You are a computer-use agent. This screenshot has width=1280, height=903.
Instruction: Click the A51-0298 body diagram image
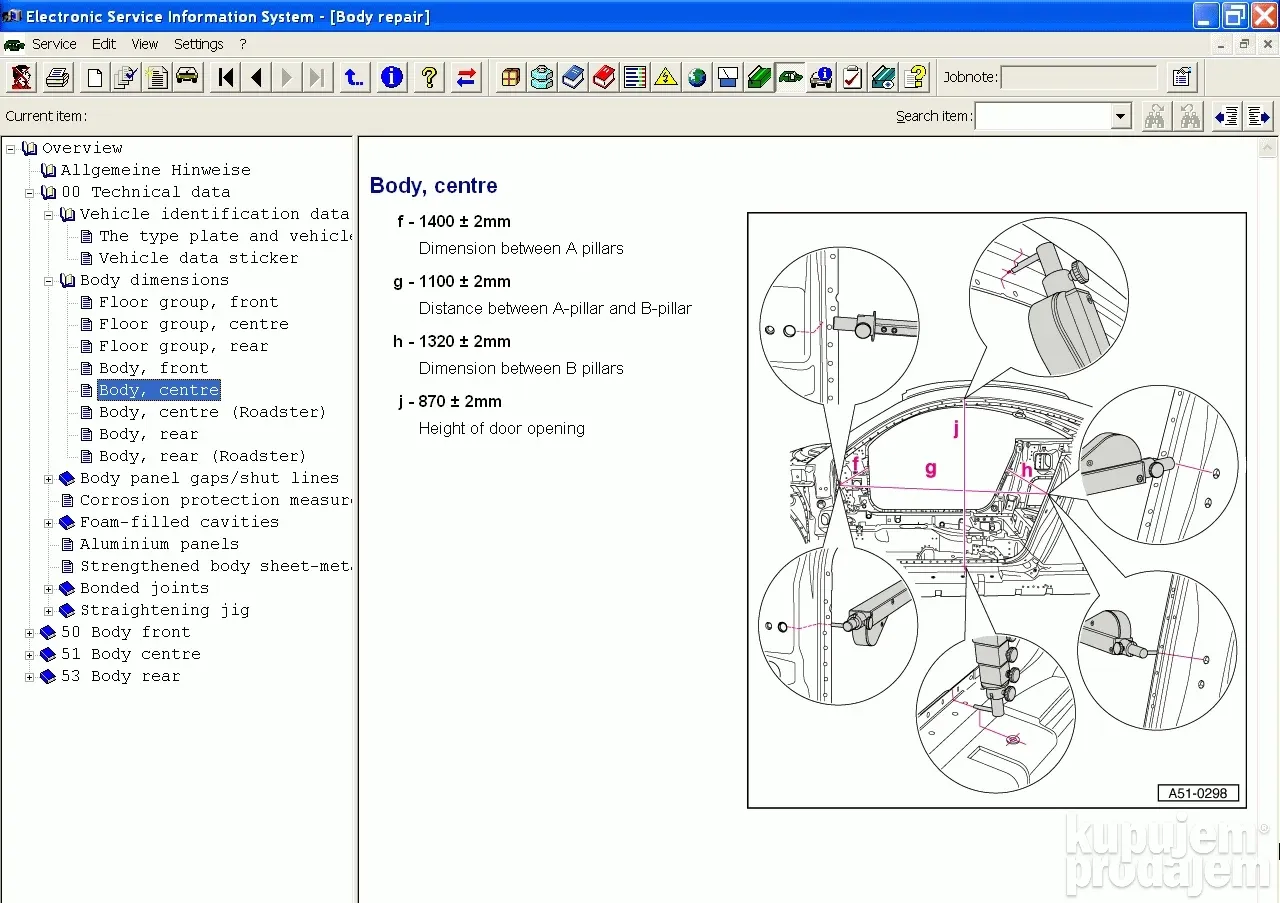[997, 510]
